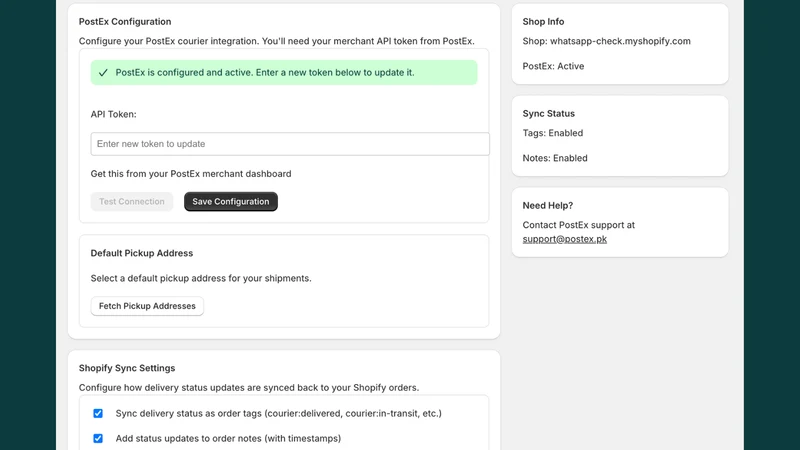The width and height of the screenshot is (800, 450).
Task: Toggle sync delivery status as order tags checkbox
Action: (98, 413)
